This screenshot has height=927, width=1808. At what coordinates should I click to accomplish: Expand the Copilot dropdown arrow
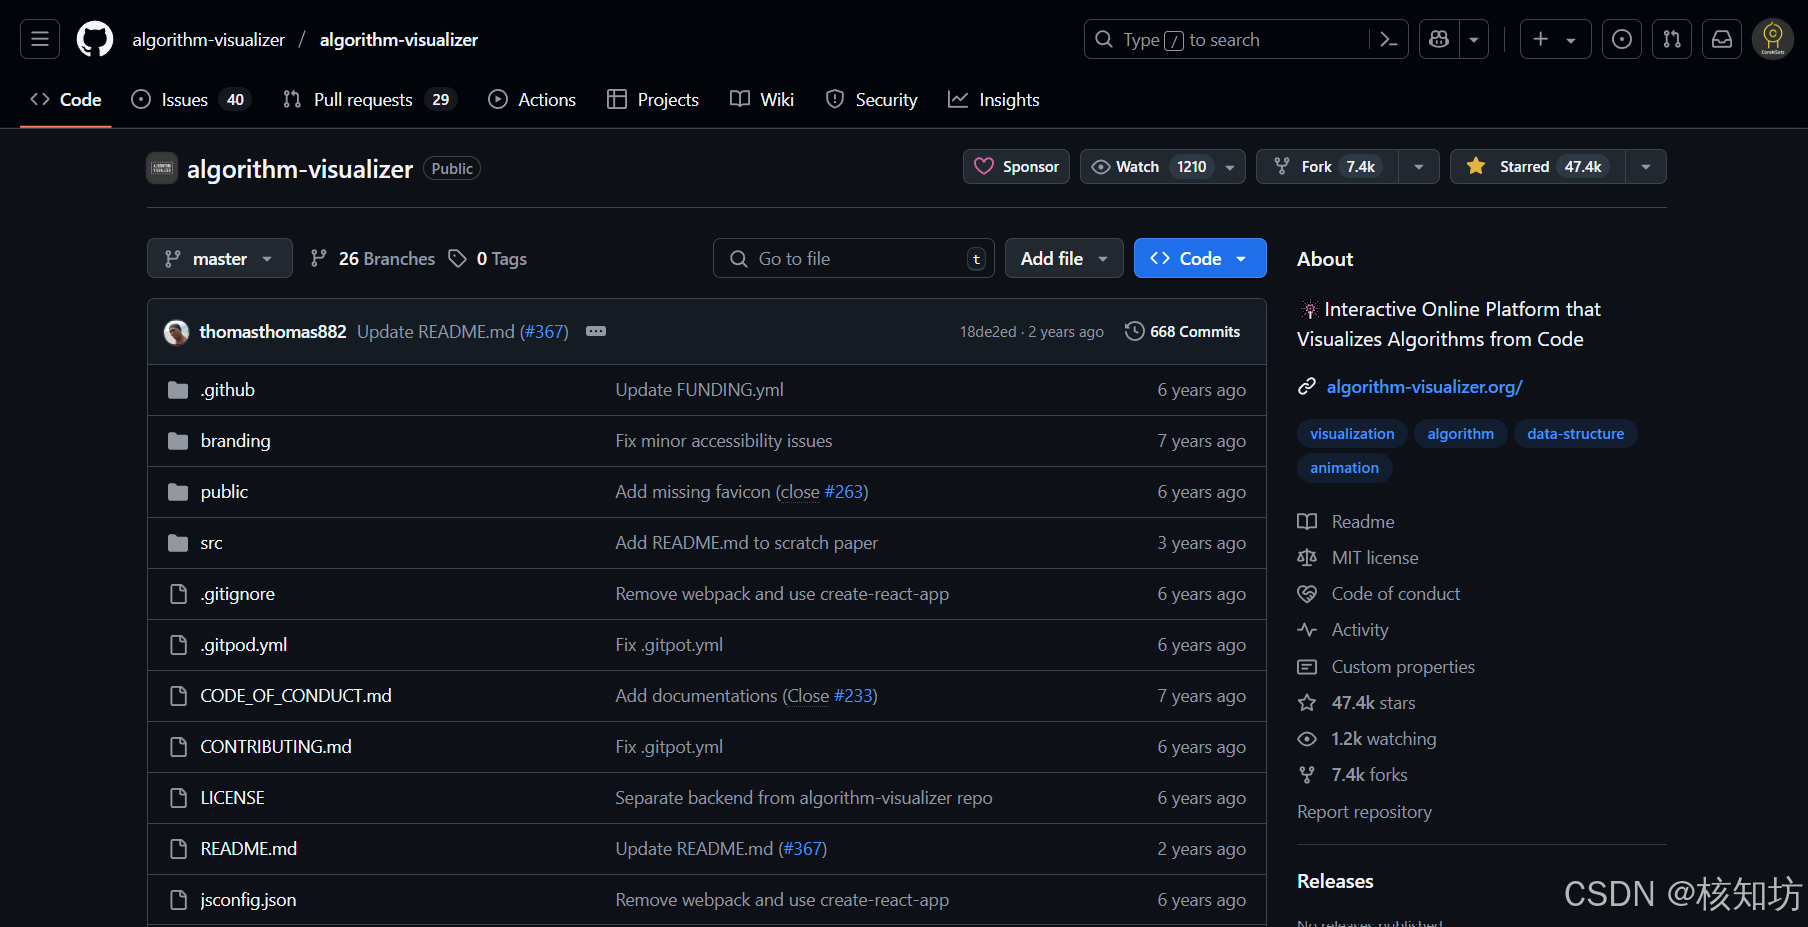1474,39
